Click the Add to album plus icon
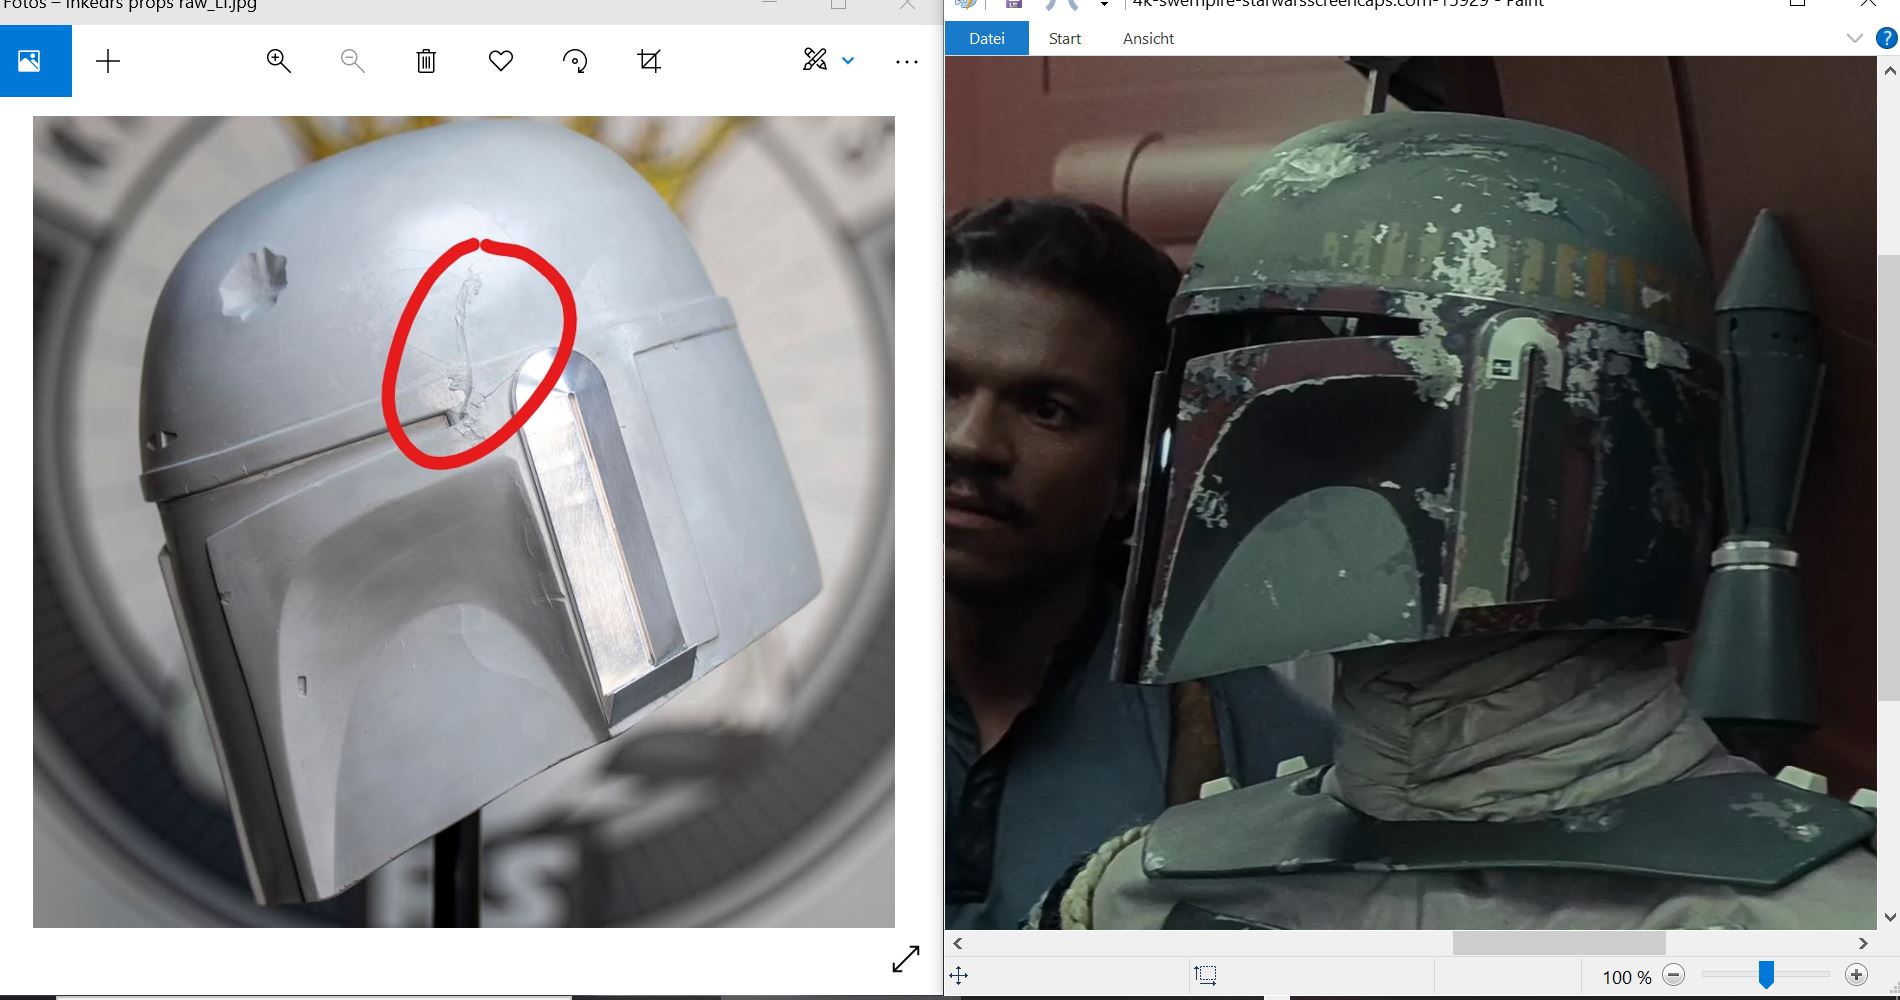Viewport: 1900px width, 1000px height. pos(108,61)
